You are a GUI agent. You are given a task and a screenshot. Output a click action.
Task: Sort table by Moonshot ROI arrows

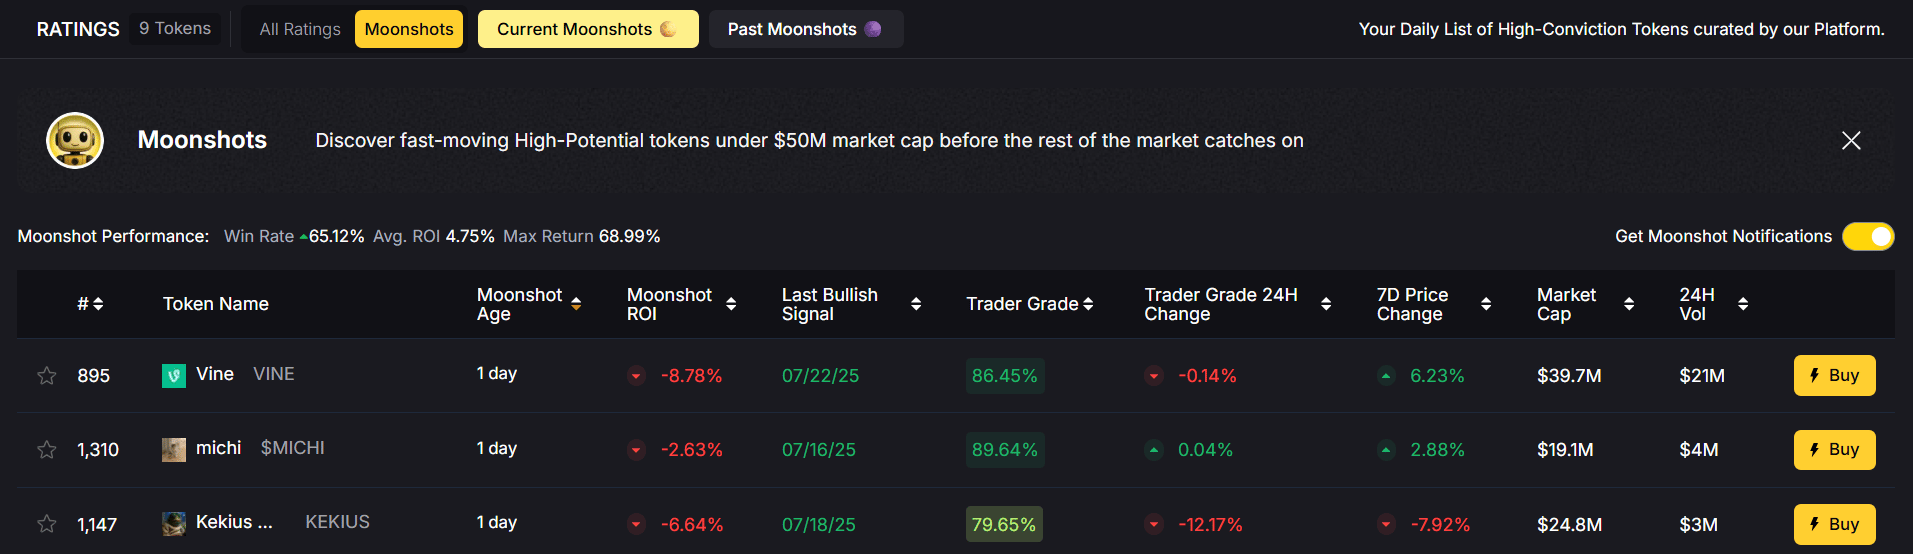[x=731, y=304]
